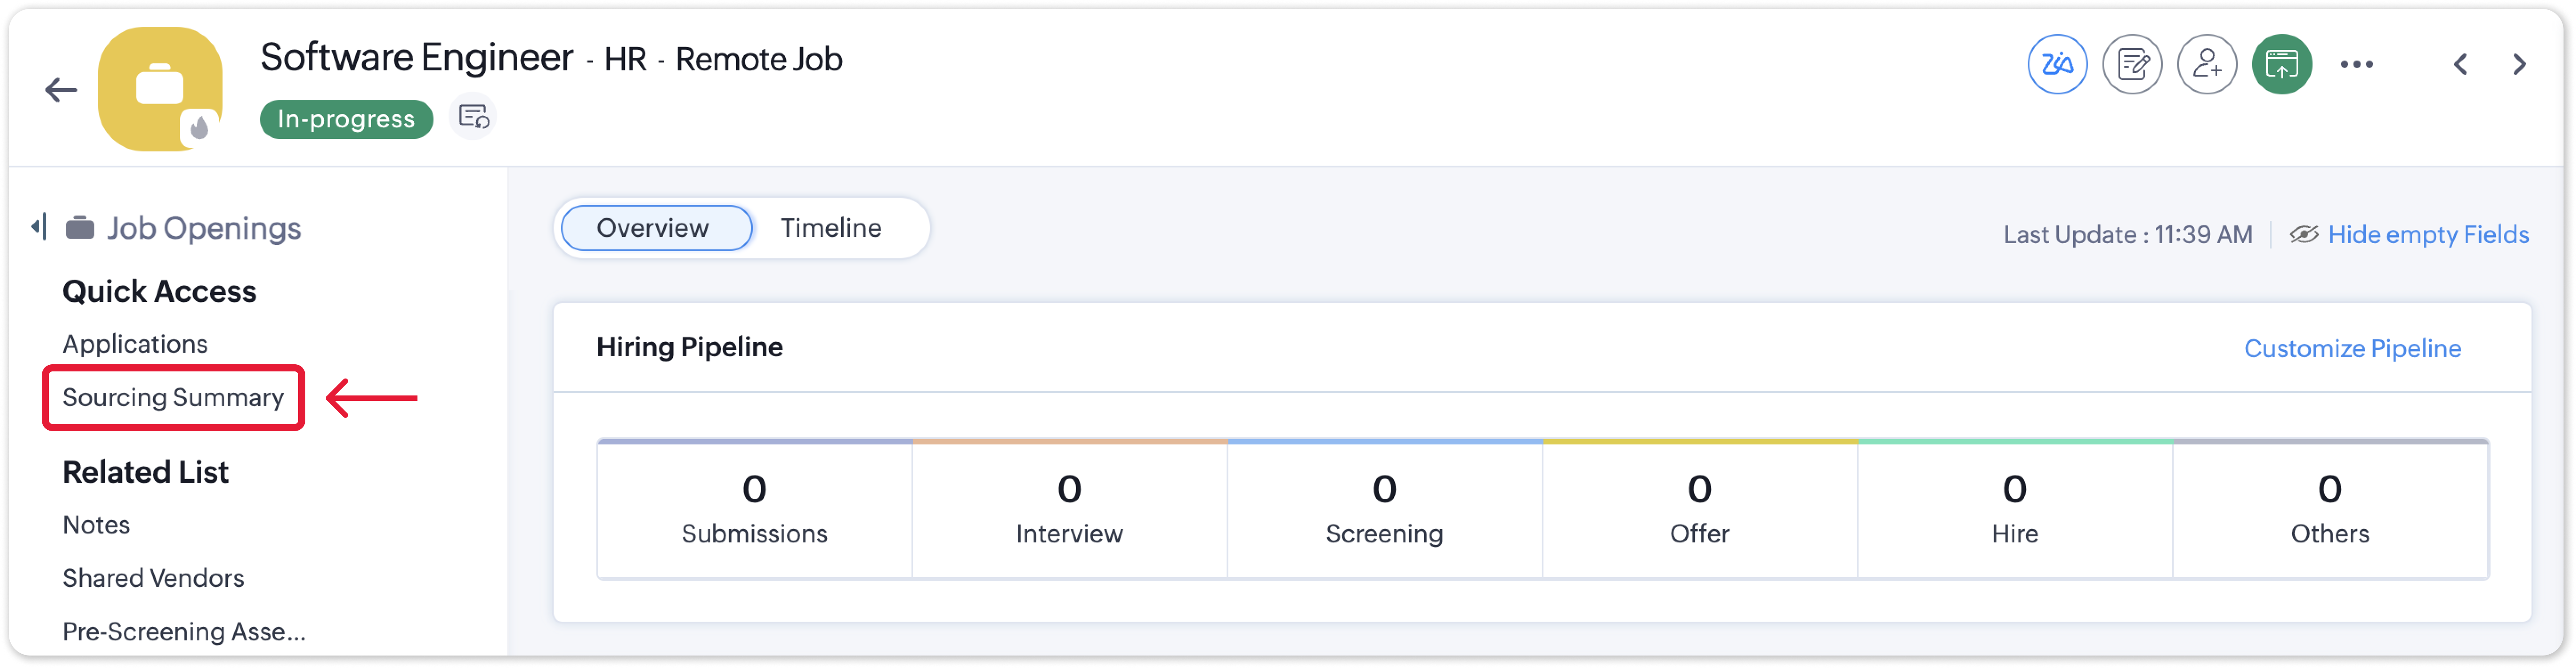Collapse the Job Openings sidebar
The height and width of the screenshot is (668, 2576).
(x=39, y=227)
